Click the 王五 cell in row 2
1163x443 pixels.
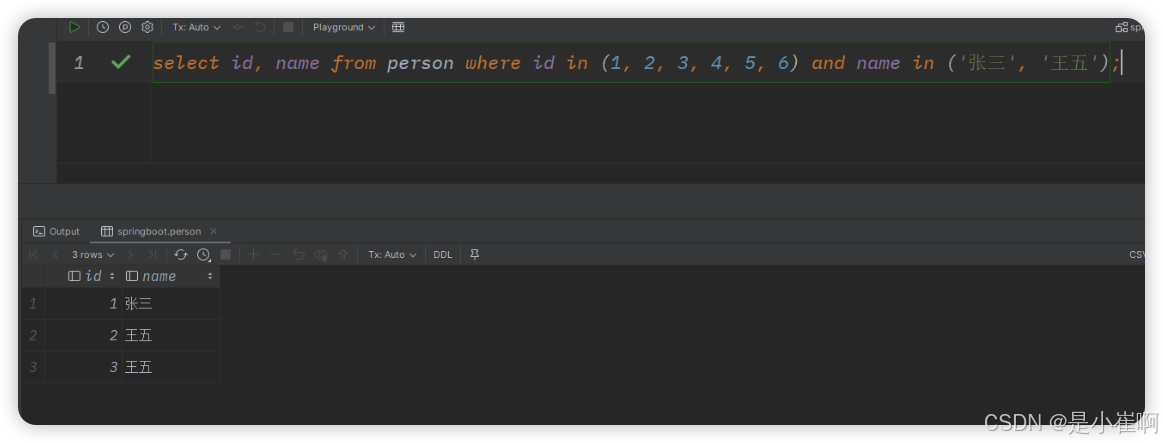(171, 335)
